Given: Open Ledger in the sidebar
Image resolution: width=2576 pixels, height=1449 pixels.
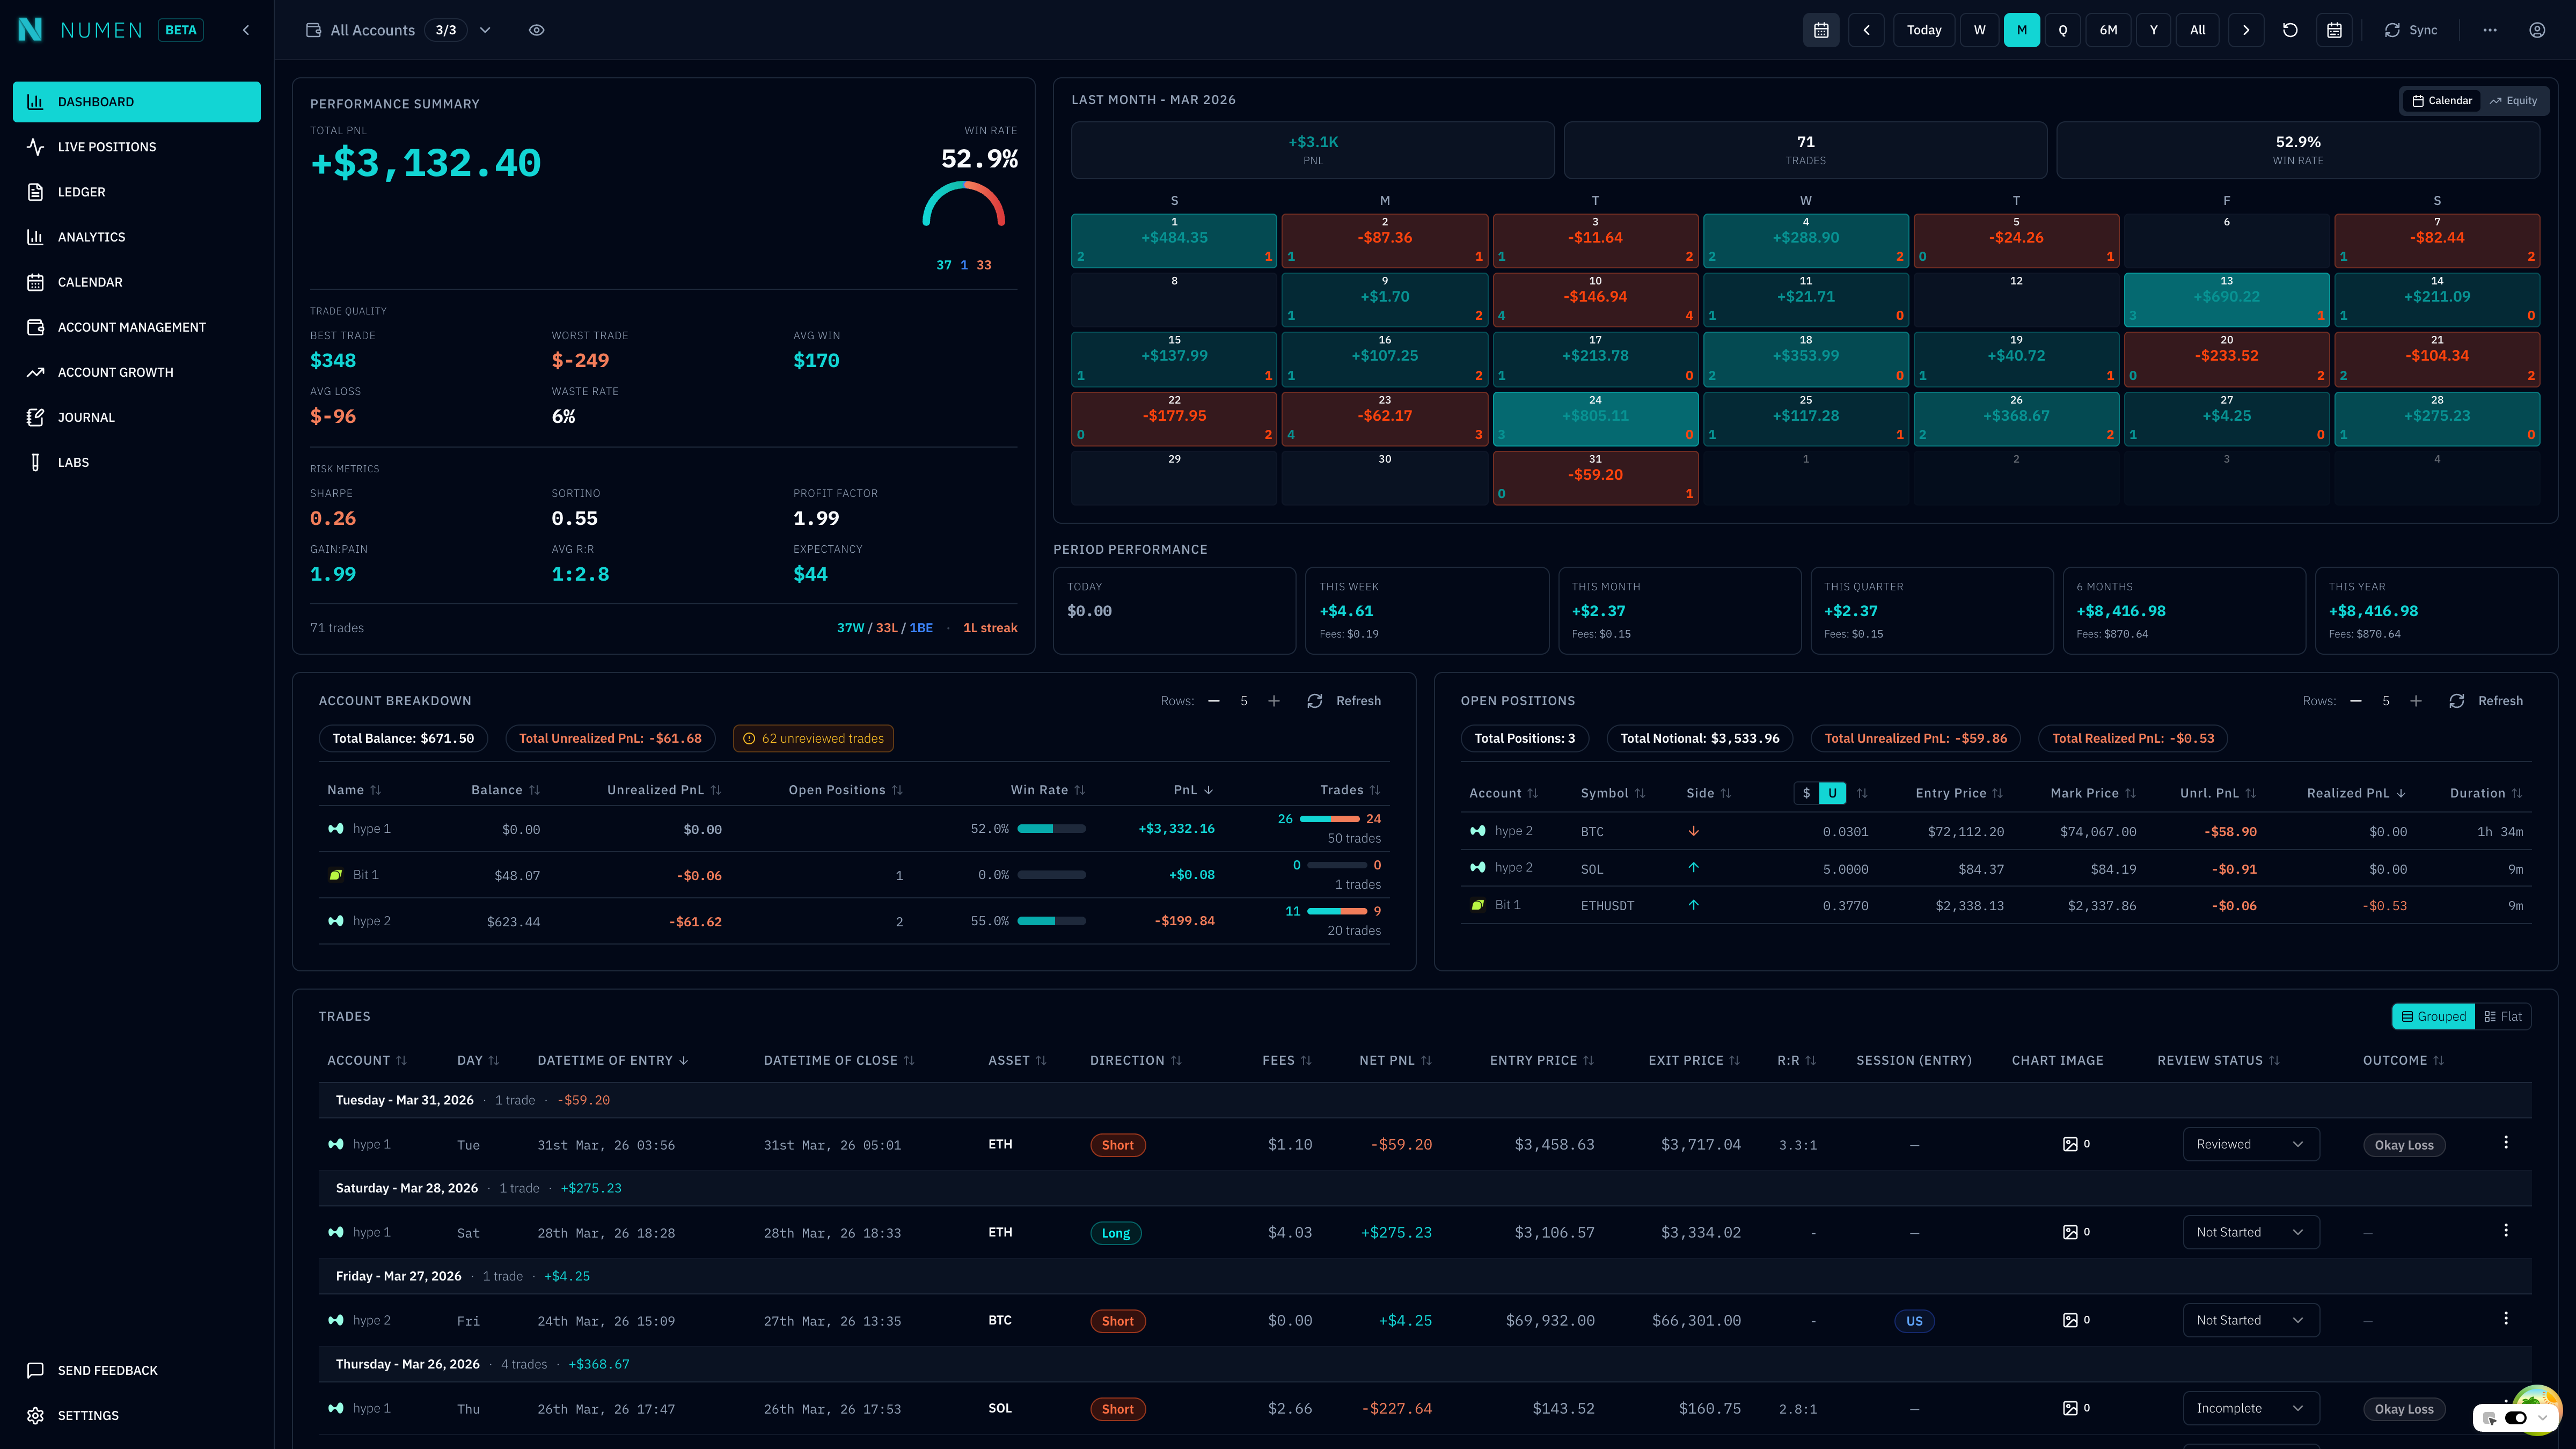Looking at the screenshot, I should [x=137, y=192].
